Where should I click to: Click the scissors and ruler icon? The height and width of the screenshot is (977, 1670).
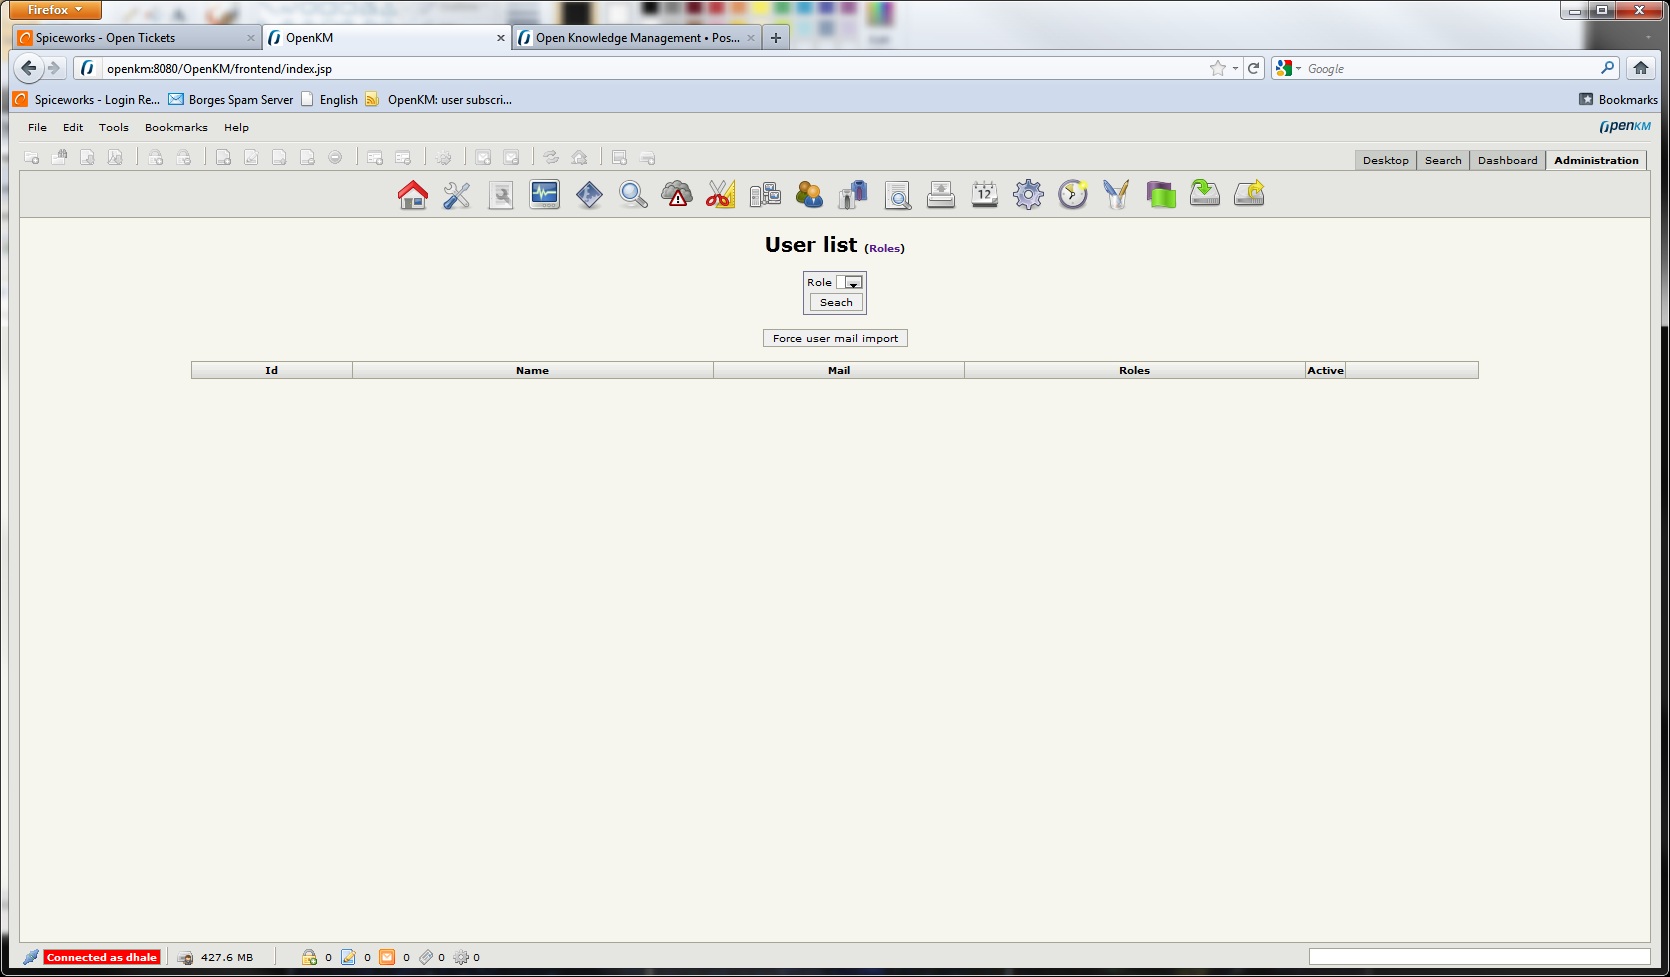tap(721, 194)
